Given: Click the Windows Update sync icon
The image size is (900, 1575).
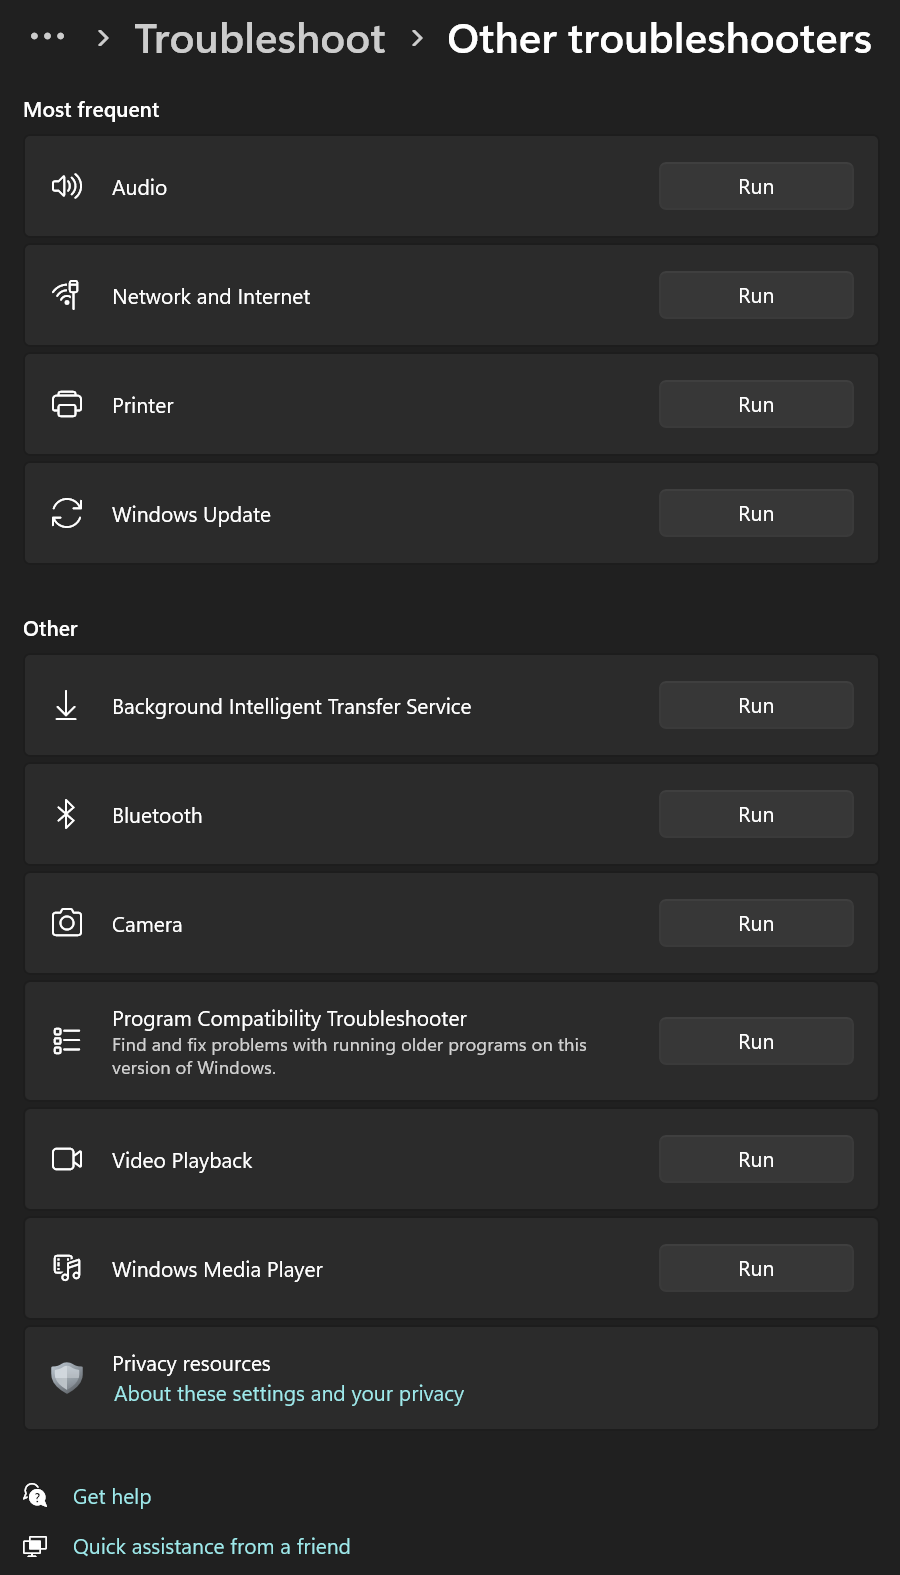Looking at the screenshot, I should click(x=67, y=514).
